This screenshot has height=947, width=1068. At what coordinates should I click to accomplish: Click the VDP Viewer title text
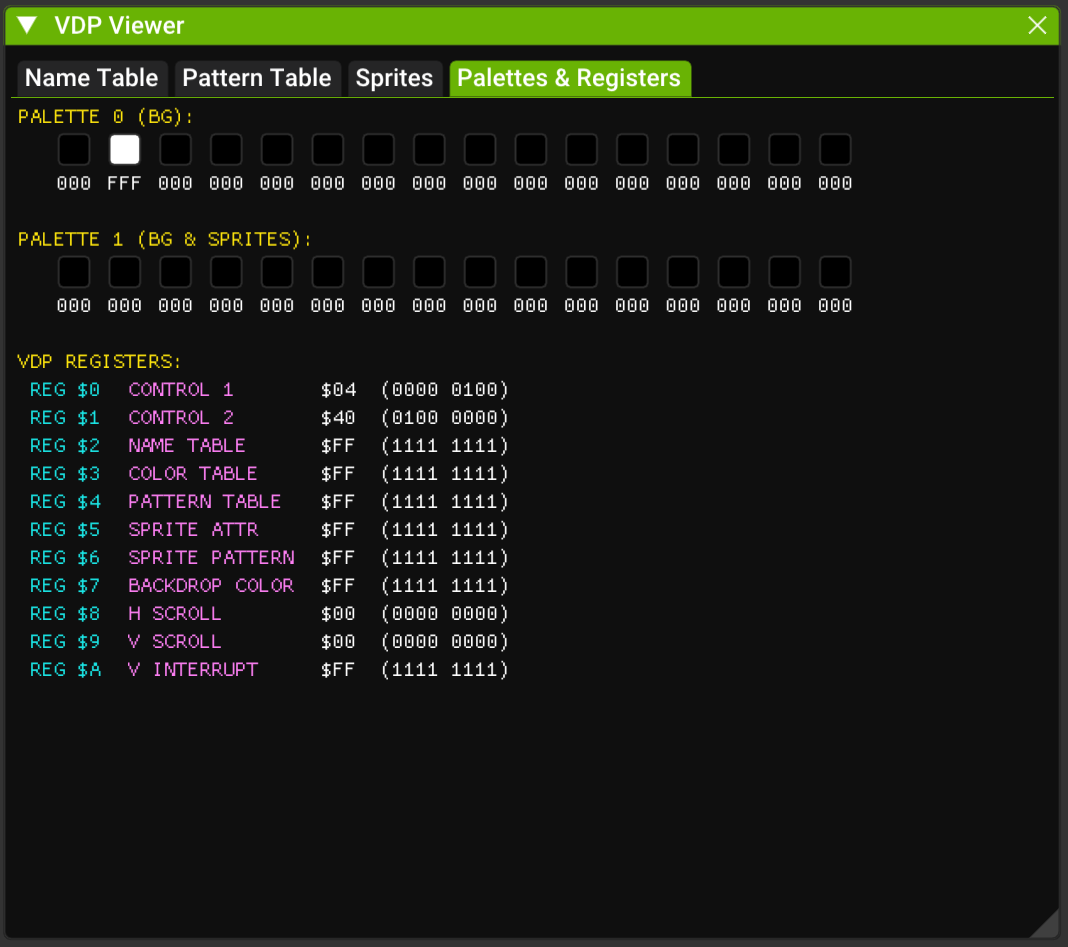click(119, 25)
